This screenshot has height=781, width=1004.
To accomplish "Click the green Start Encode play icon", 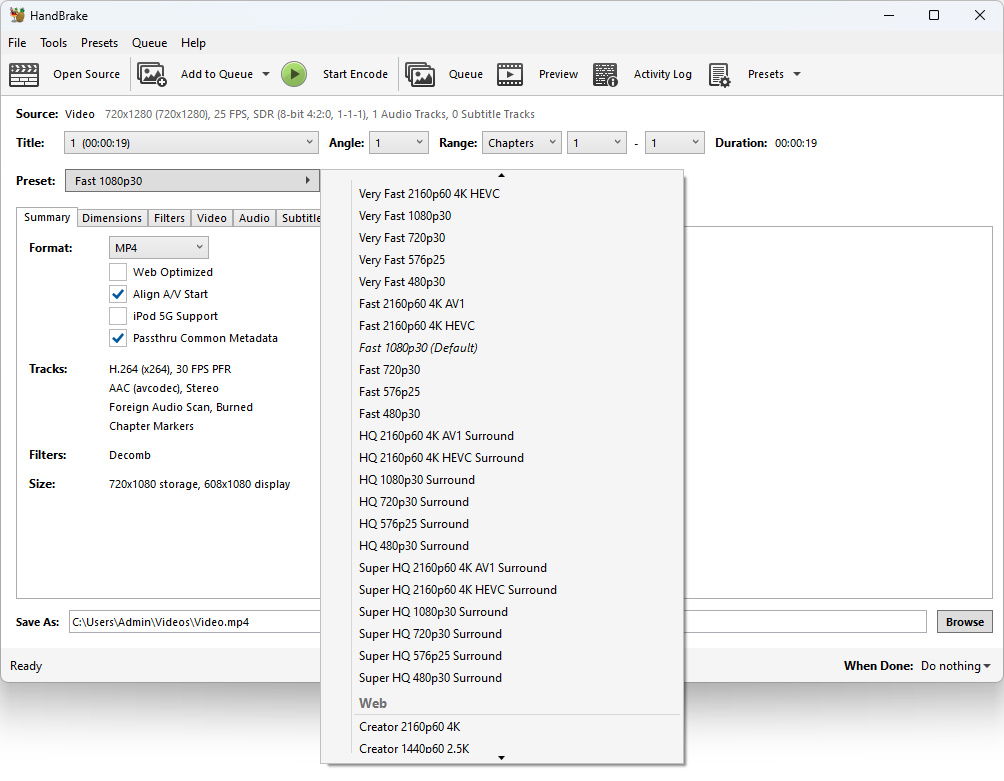I will point(295,74).
